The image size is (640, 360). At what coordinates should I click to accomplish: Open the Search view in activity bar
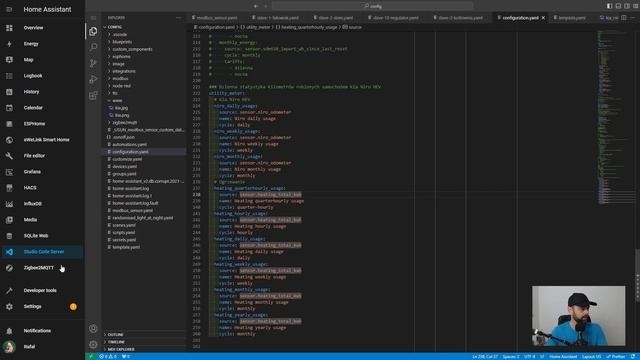click(x=93, y=47)
